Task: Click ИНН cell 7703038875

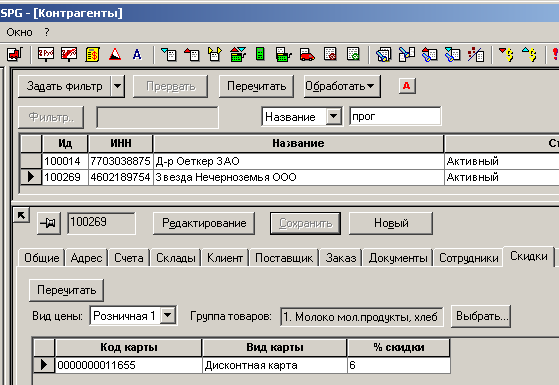Action: coord(120,161)
